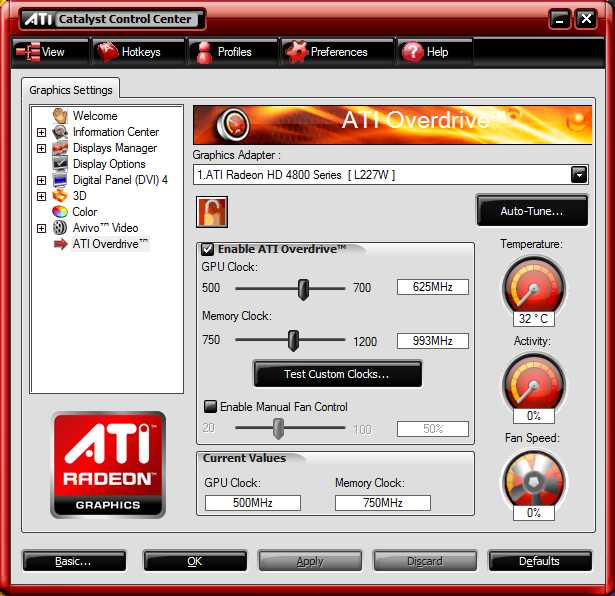Viewport: 615px width, 596px height.
Task: Enable Manual Fan Control checkbox
Action: 210,406
